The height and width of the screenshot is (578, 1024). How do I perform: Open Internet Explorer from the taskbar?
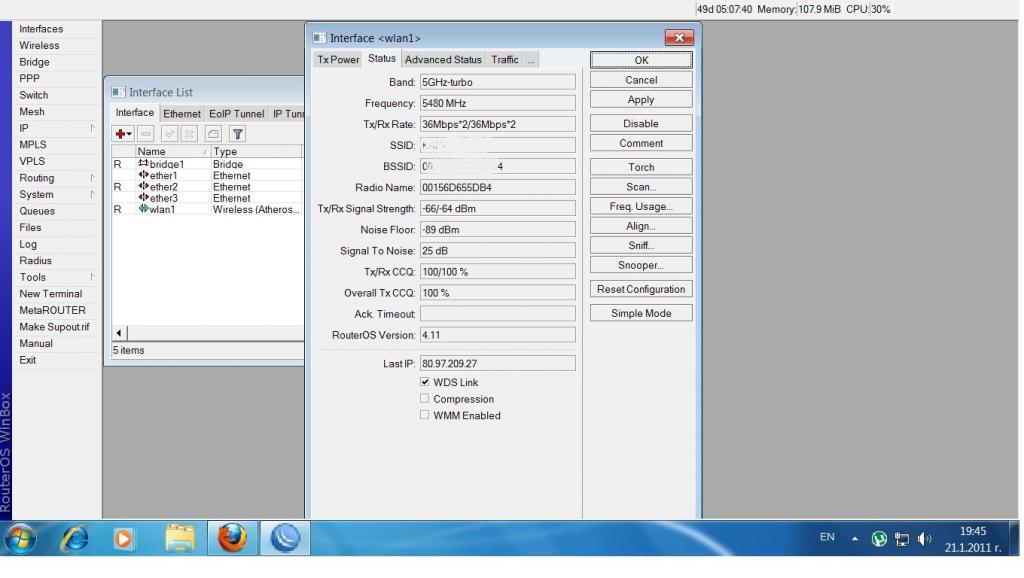pos(74,539)
